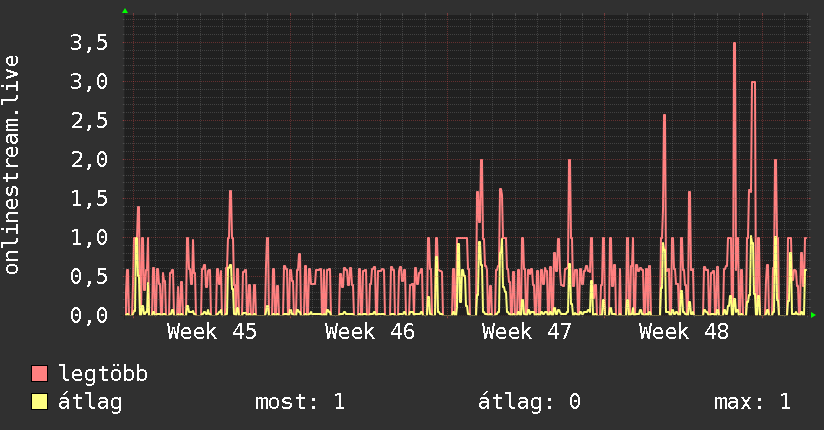
Task: Click the green arrow atop the y-axis
Action: point(125,11)
